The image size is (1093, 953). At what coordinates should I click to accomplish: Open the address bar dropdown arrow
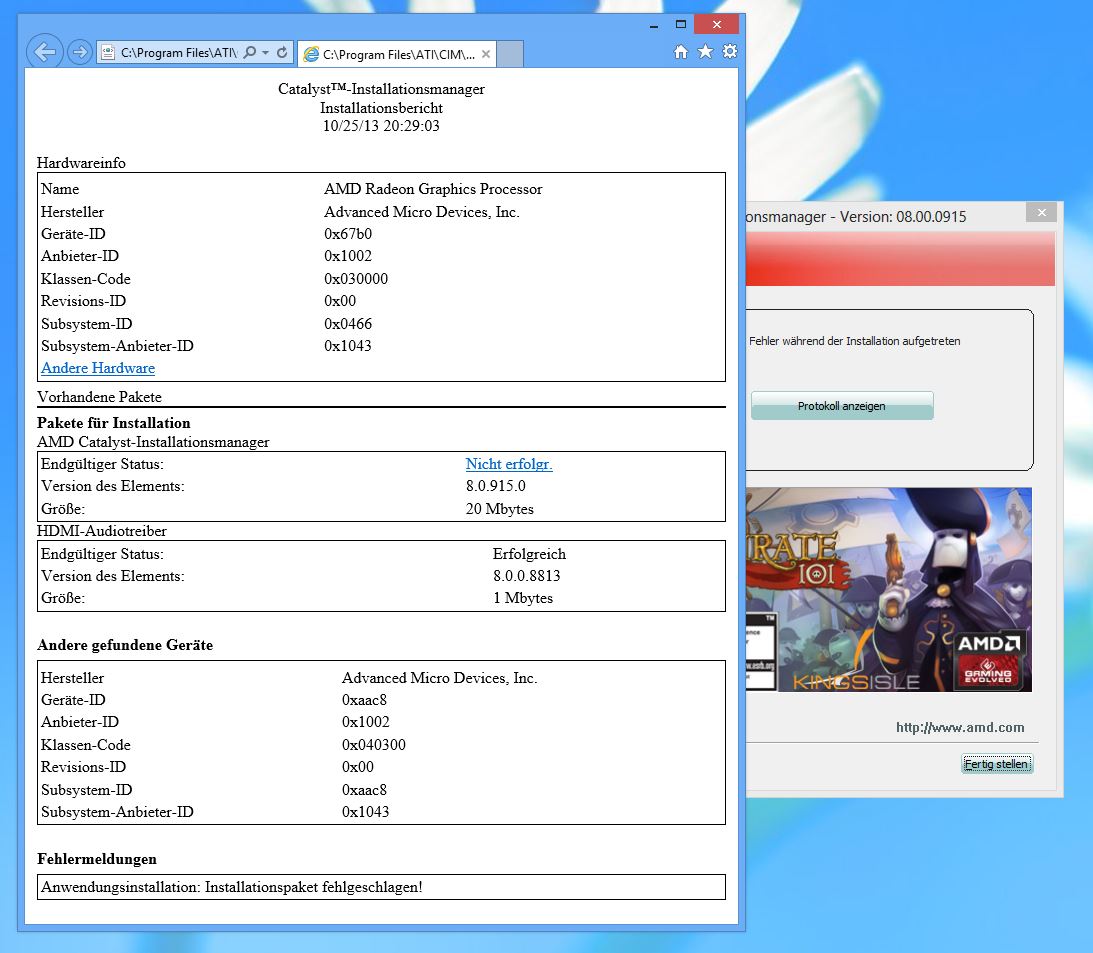[266, 52]
